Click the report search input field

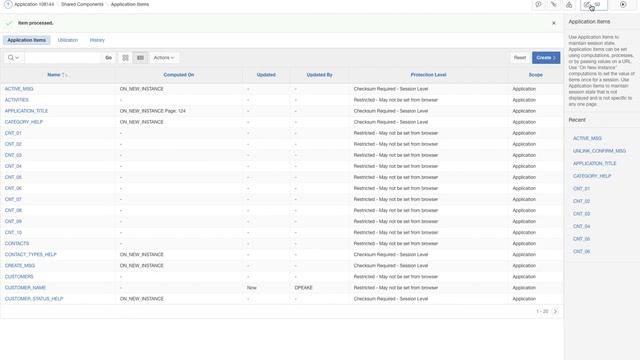[62, 58]
